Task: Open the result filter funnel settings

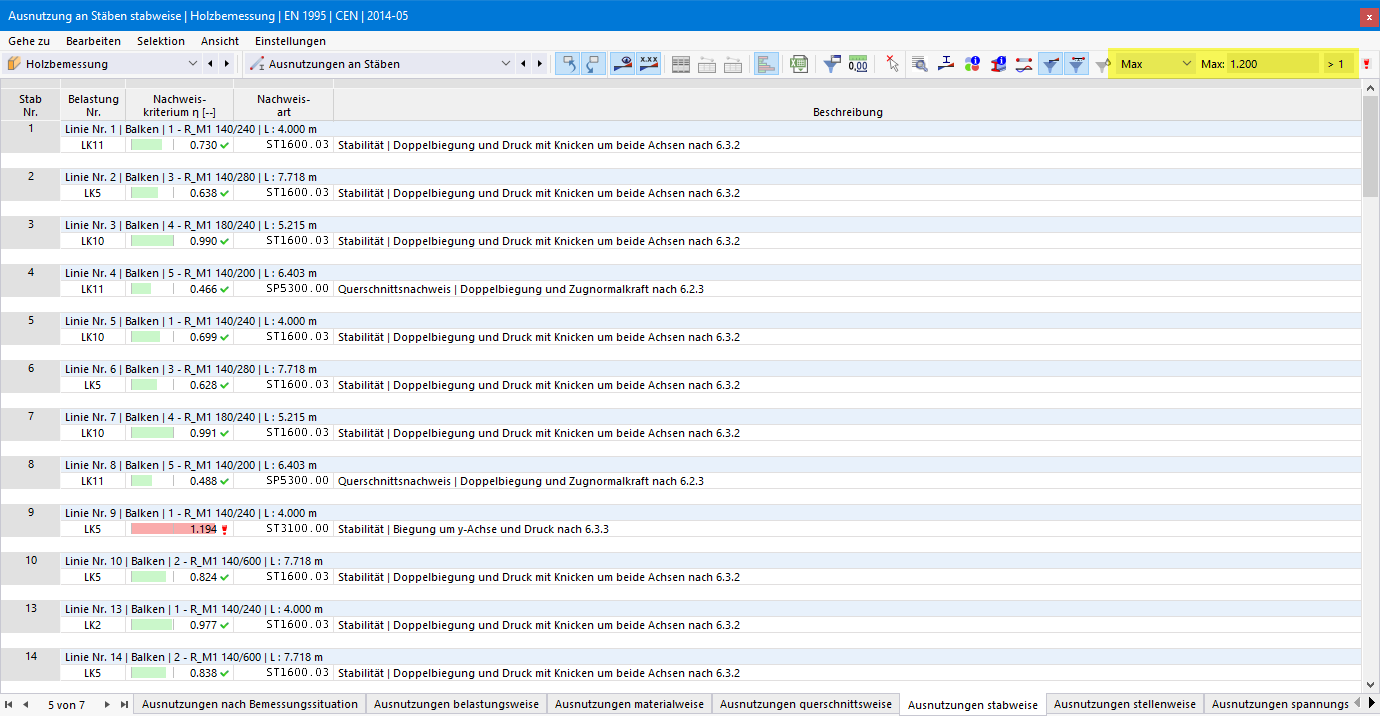Action: [x=832, y=64]
